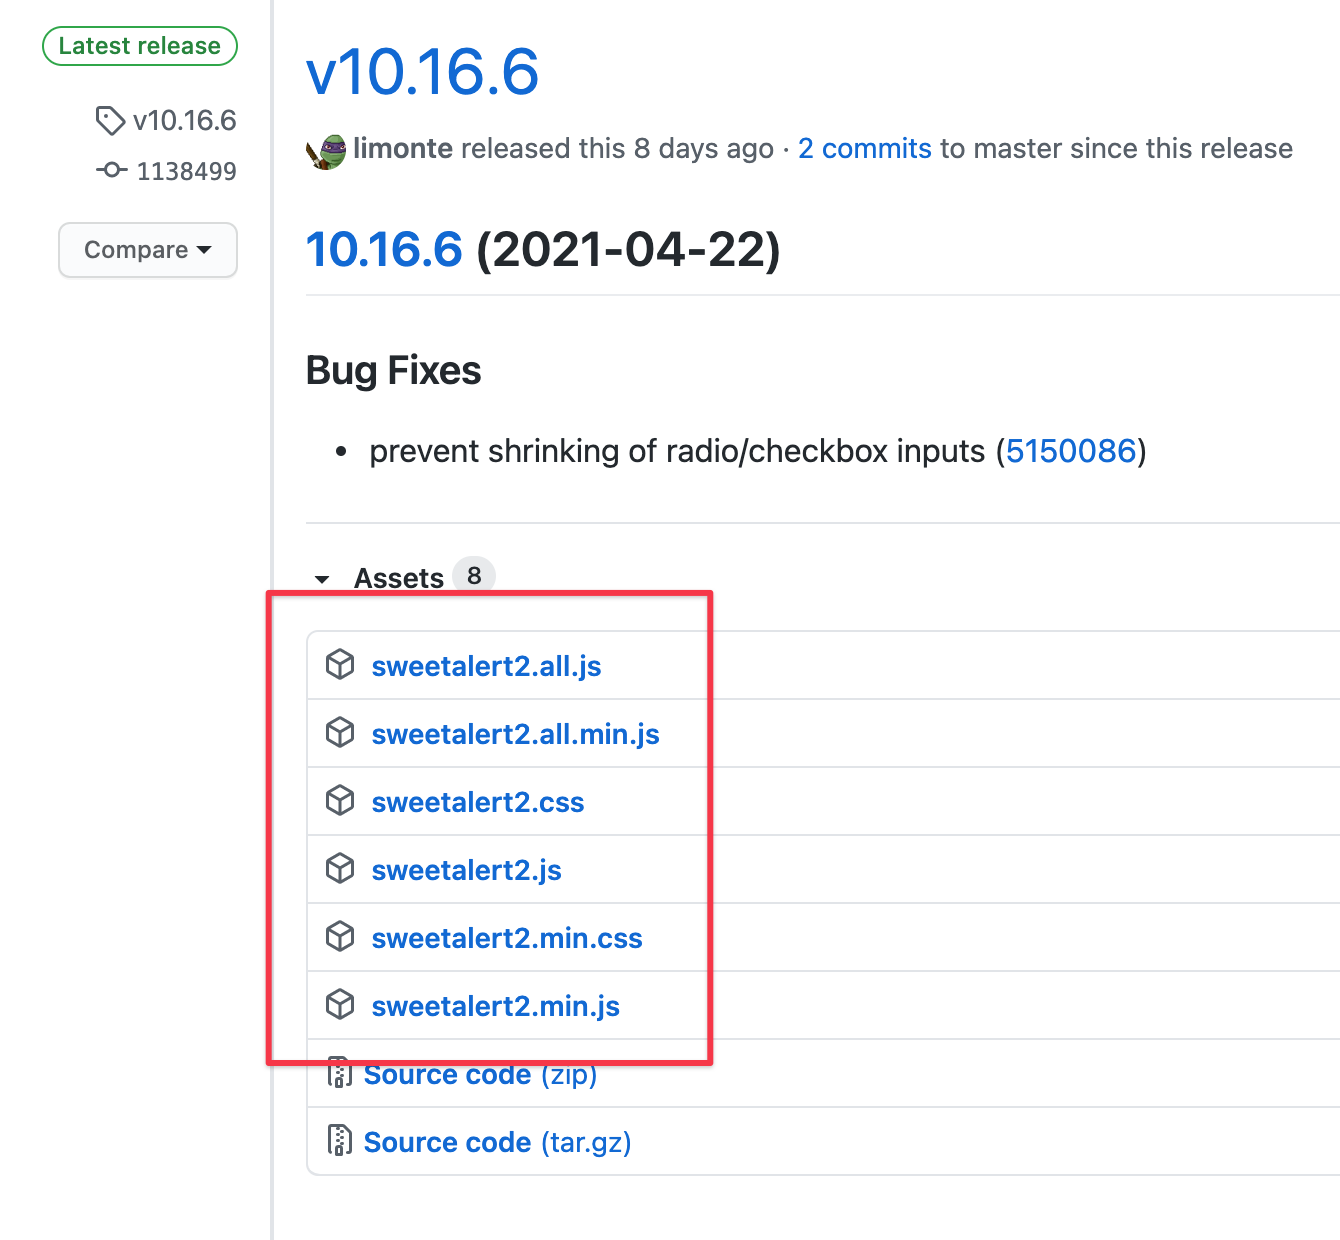Click the tar.gz archive icon for Source code
1340x1240 pixels.
[x=340, y=1140]
